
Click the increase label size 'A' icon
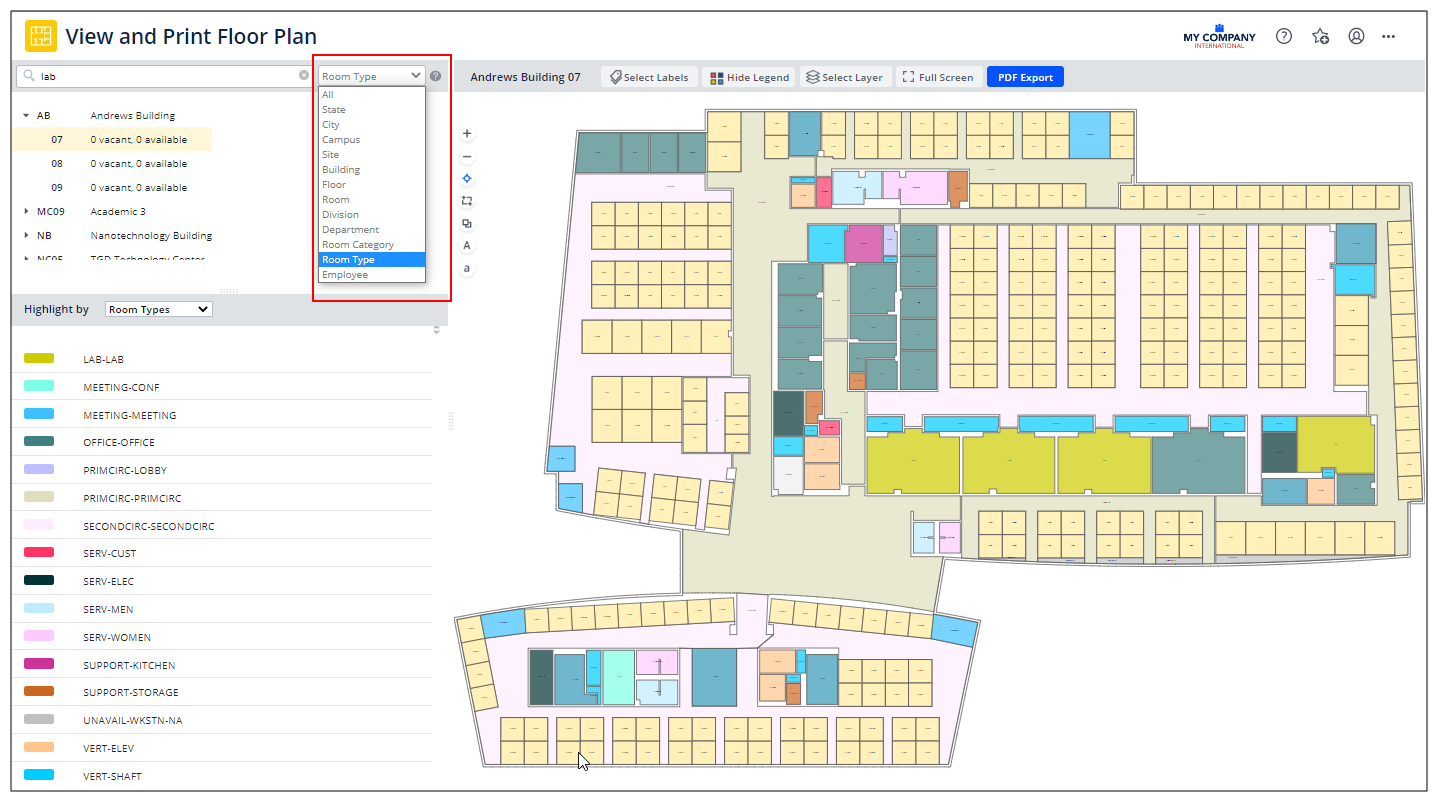(x=467, y=246)
